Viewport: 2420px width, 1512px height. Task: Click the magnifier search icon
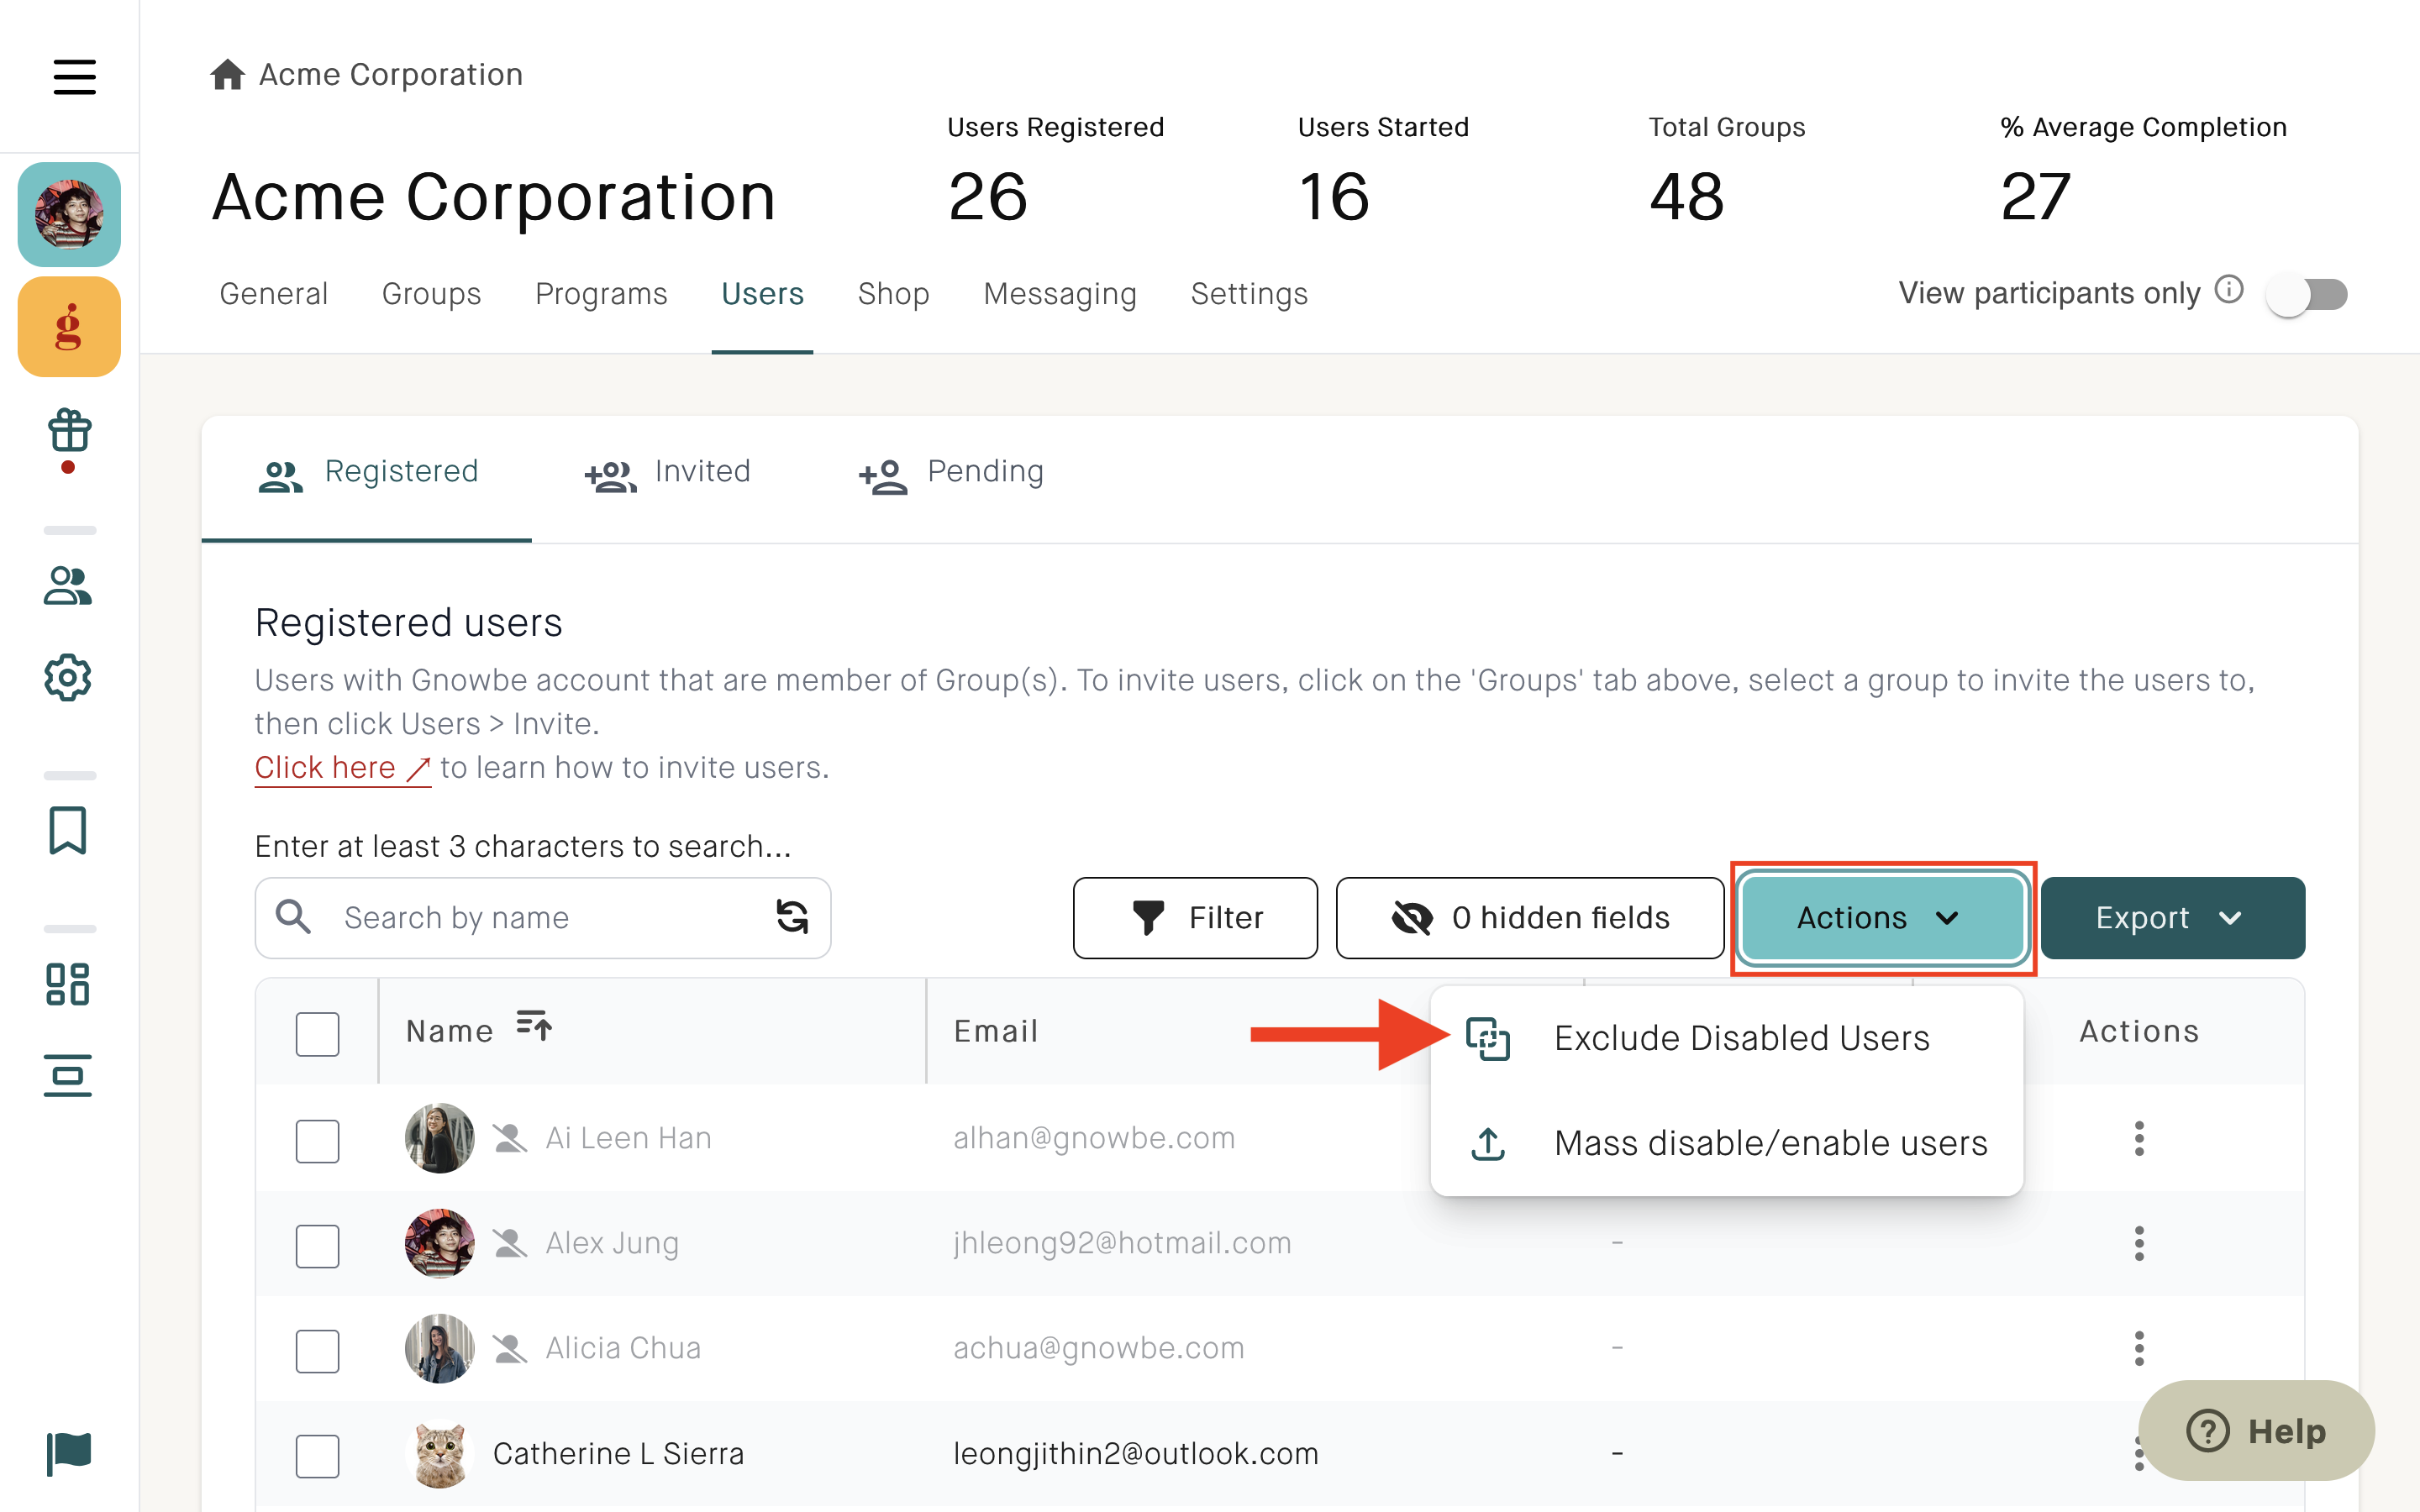tap(293, 916)
